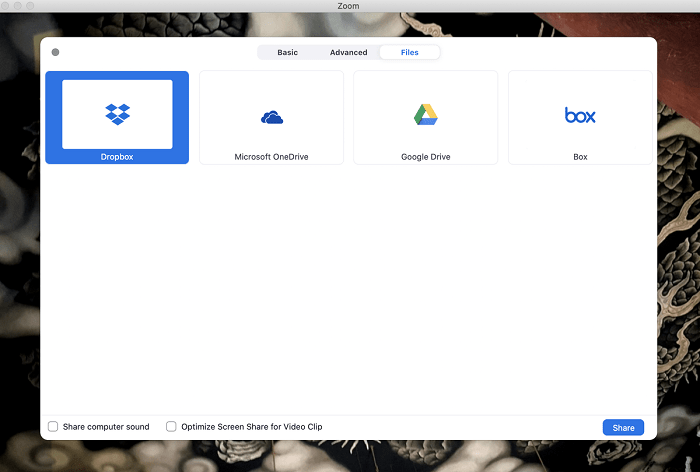Click the Zoom window title
700x472 pixels.
pyautogui.click(x=348, y=6)
